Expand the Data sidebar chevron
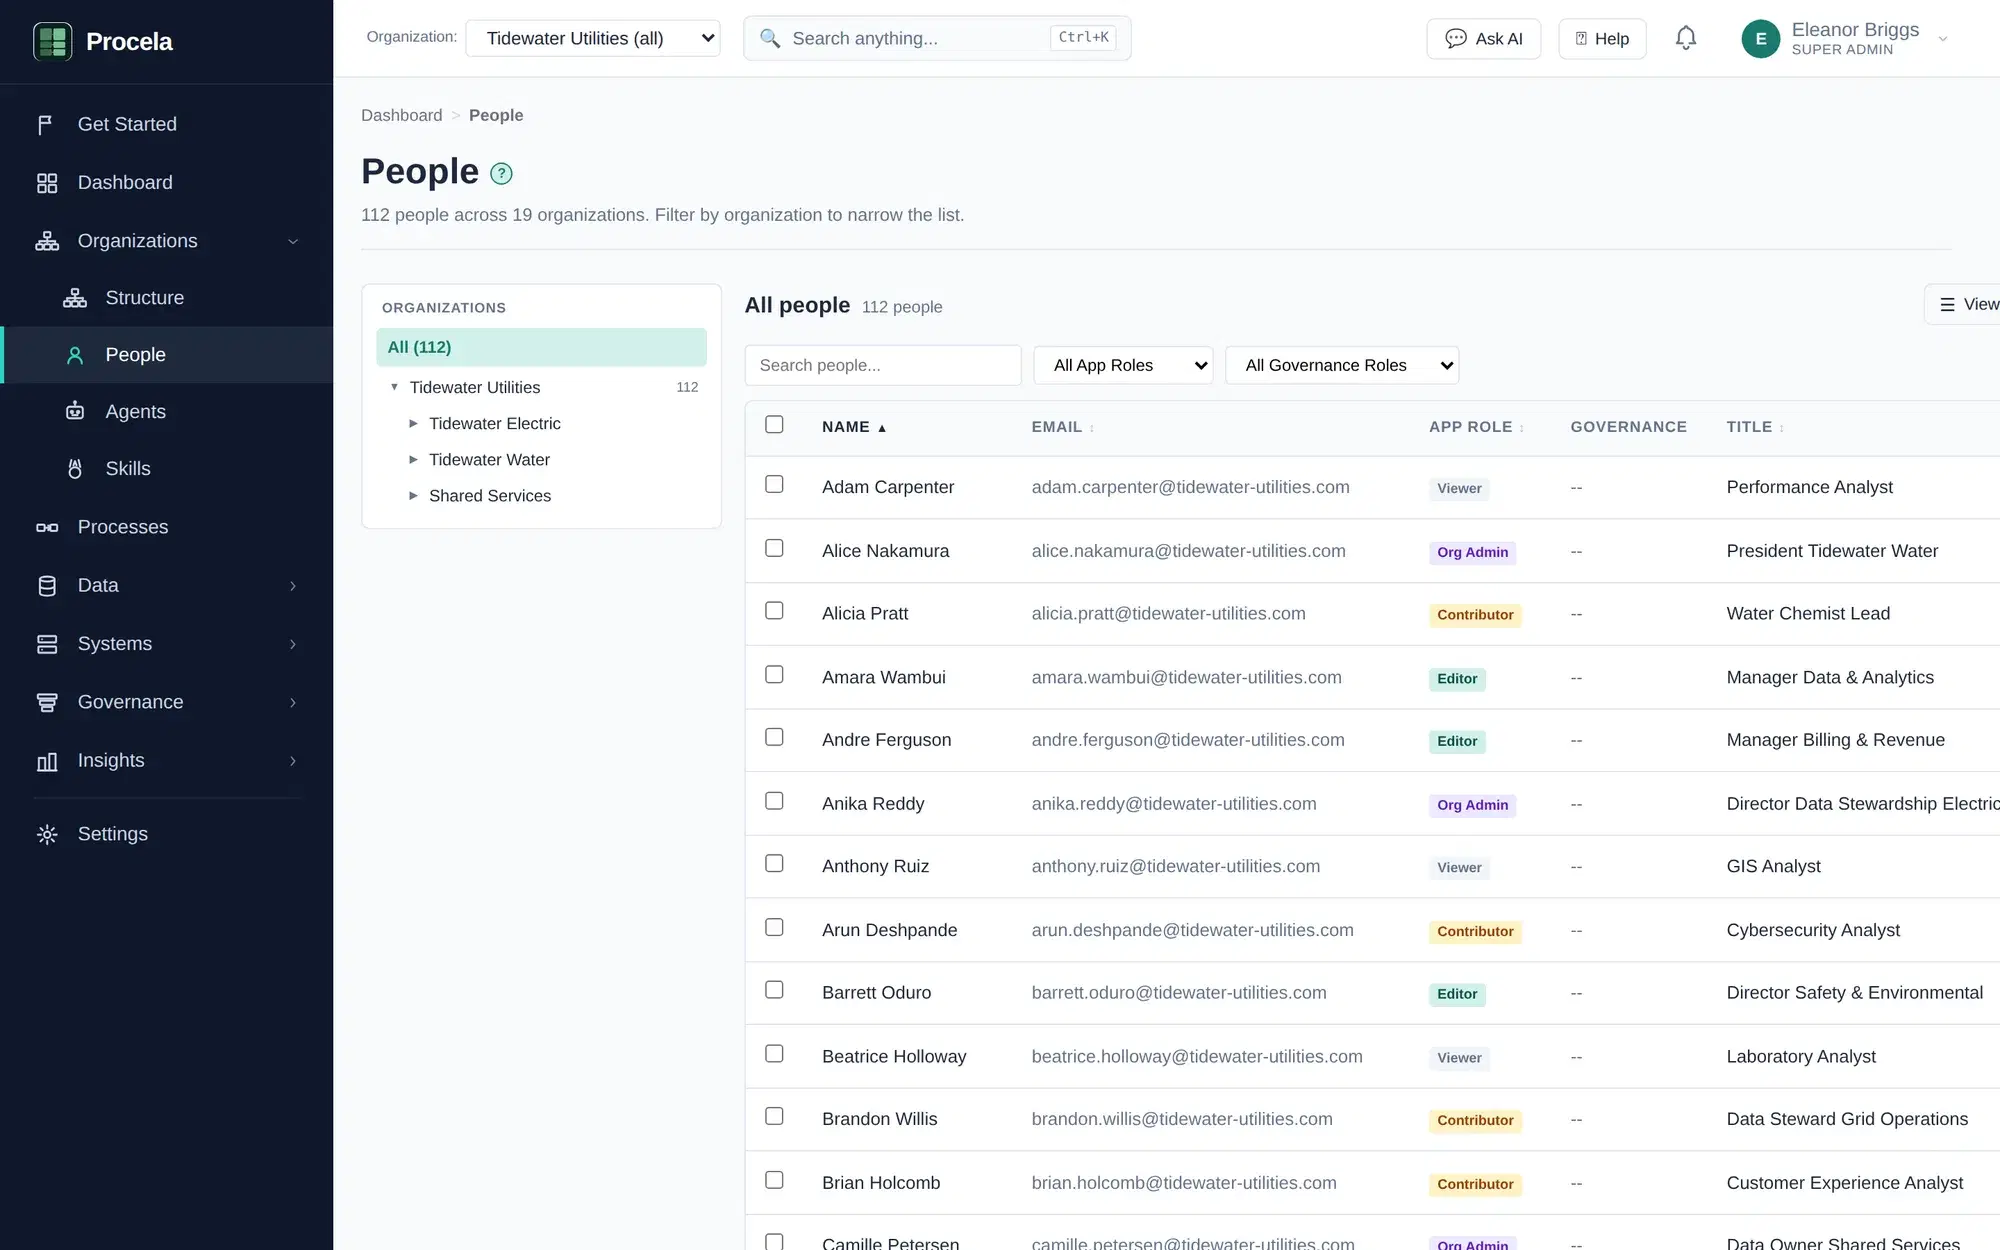 click(293, 586)
